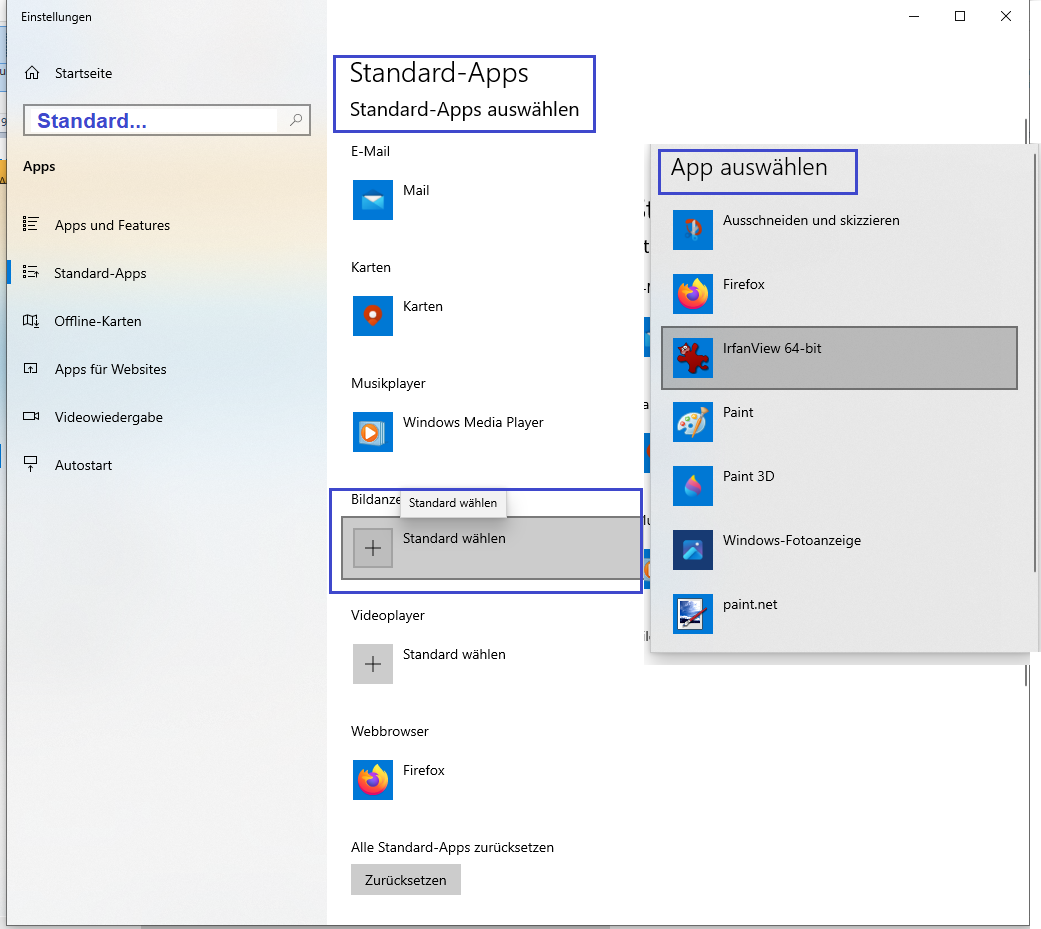Click the Firefox label in popup

(744, 284)
